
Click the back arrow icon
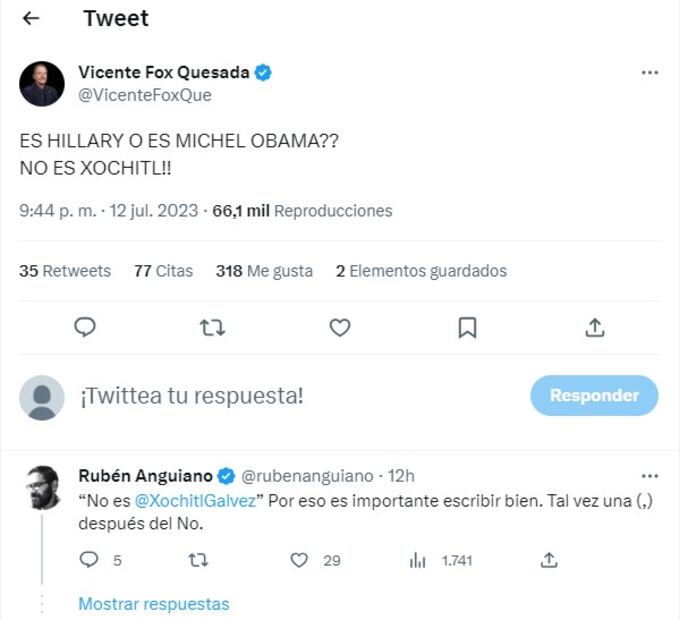tap(31, 18)
